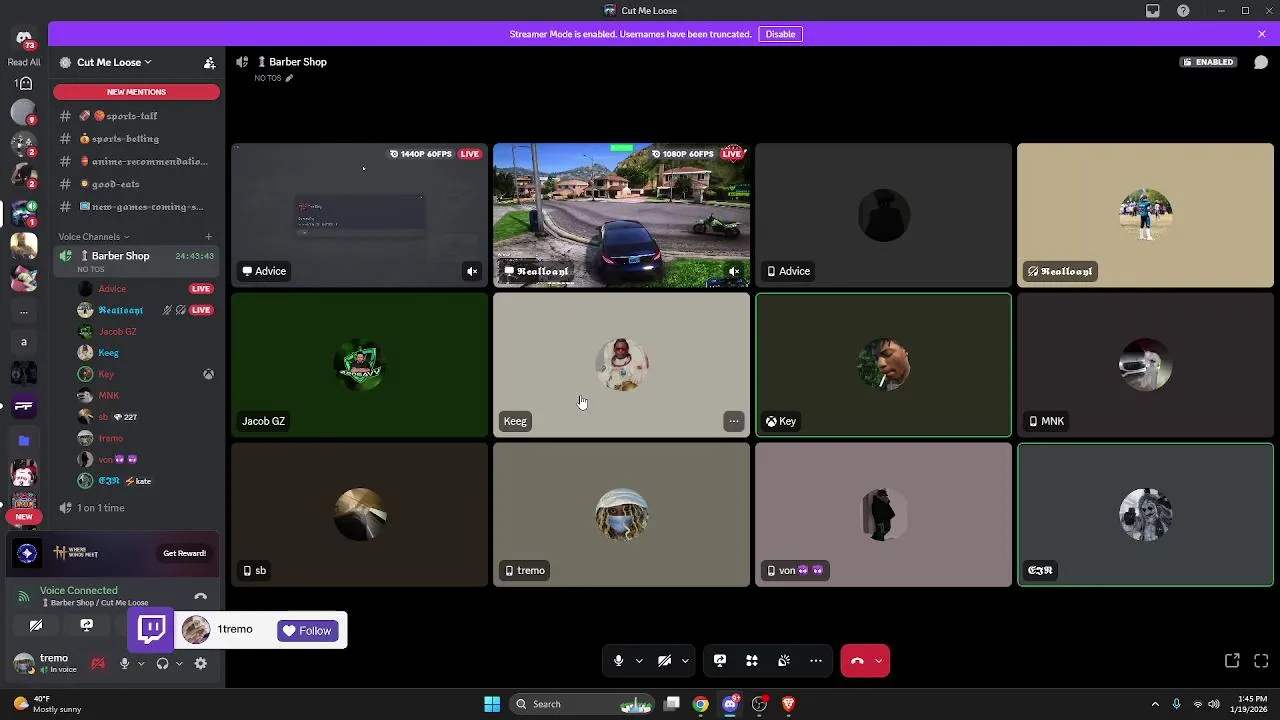Open microphone options arrow in call controls

click(x=638, y=661)
